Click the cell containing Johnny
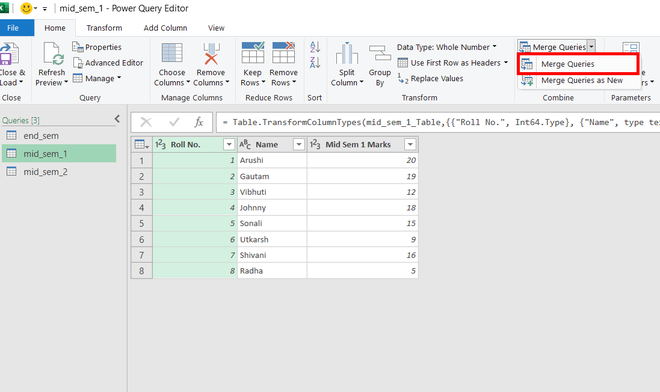Image resolution: width=660 pixels, height=392 pixels. (272, 208)
